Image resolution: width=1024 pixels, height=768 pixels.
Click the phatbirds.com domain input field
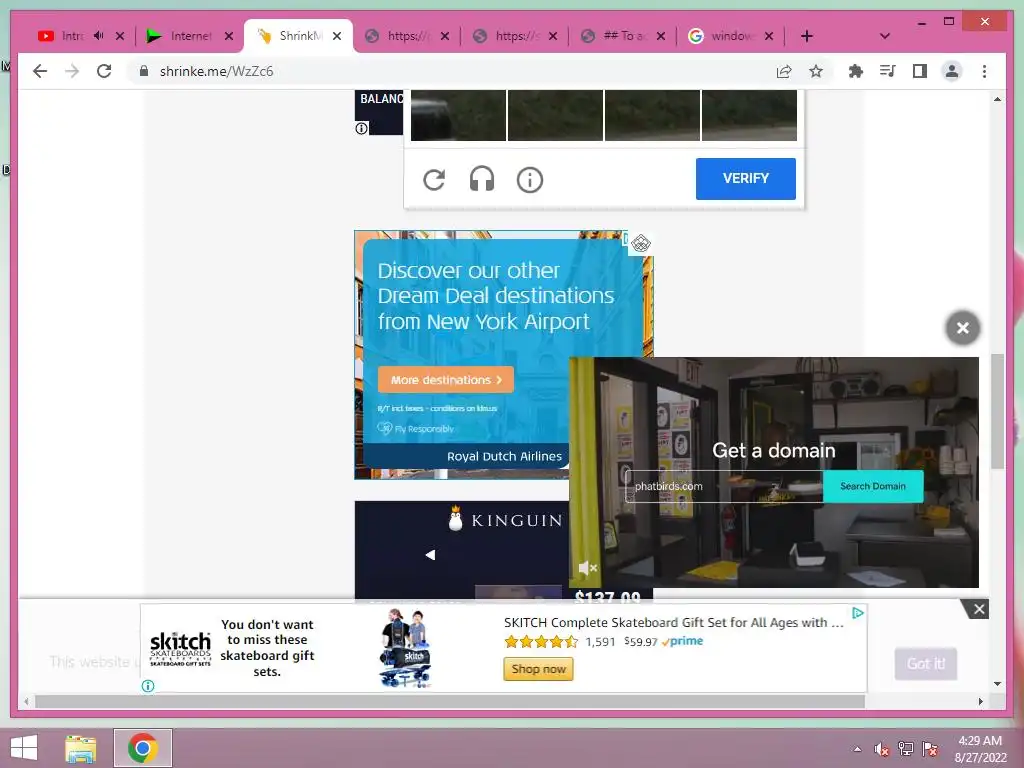(x=724, y=487)
